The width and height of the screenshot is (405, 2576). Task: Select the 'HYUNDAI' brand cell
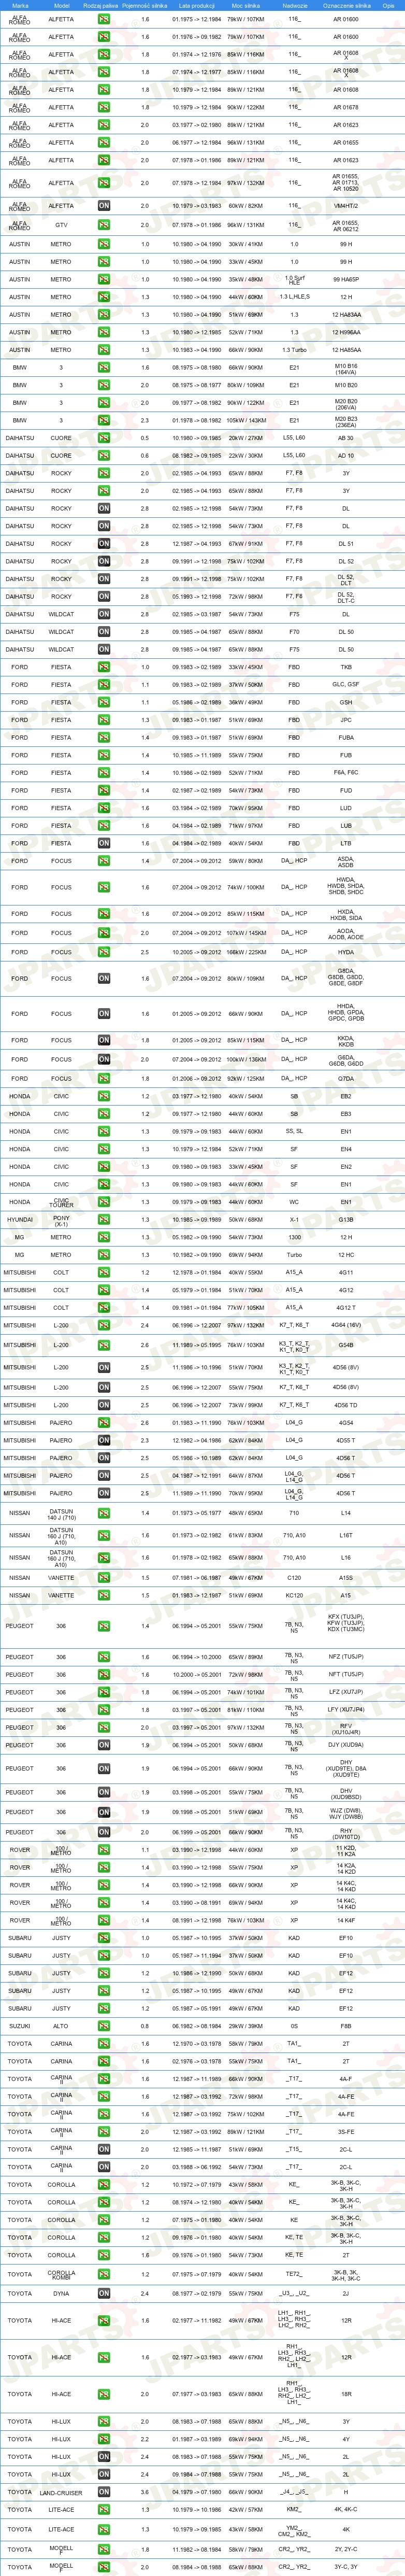click(20, 1220)
